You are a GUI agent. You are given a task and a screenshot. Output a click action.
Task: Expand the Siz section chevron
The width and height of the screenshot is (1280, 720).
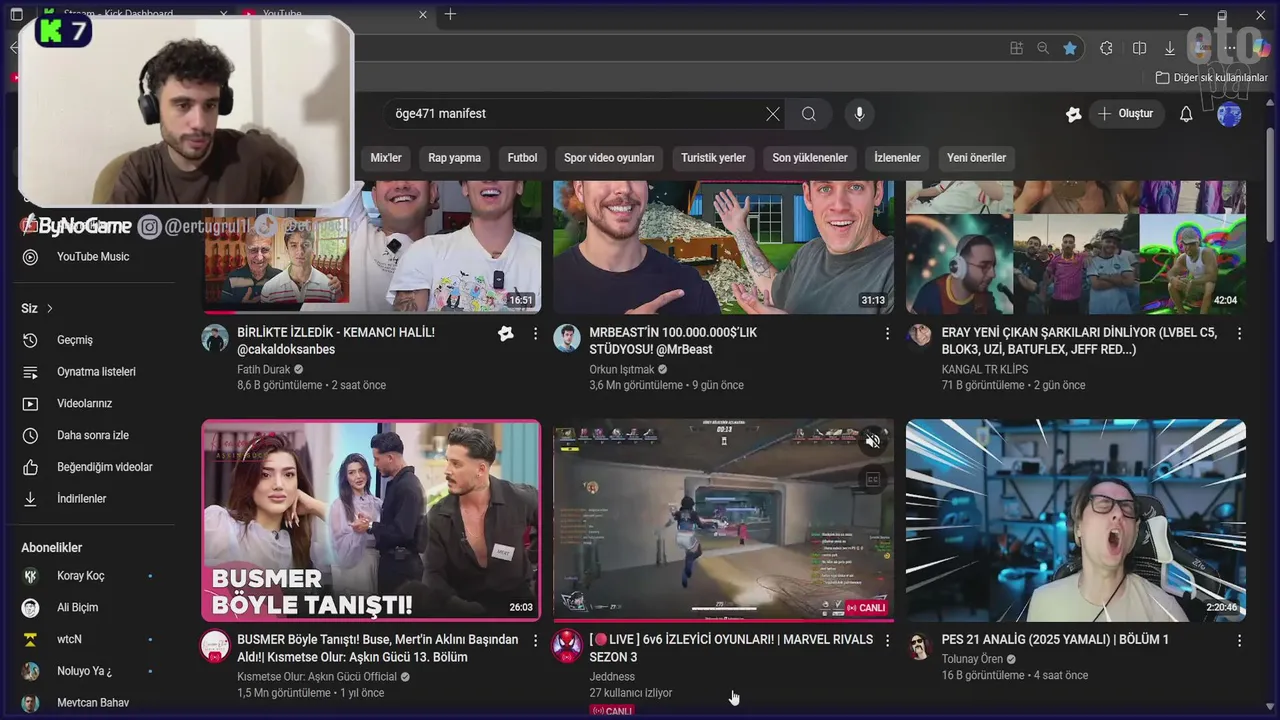click(x=49, y=308)
